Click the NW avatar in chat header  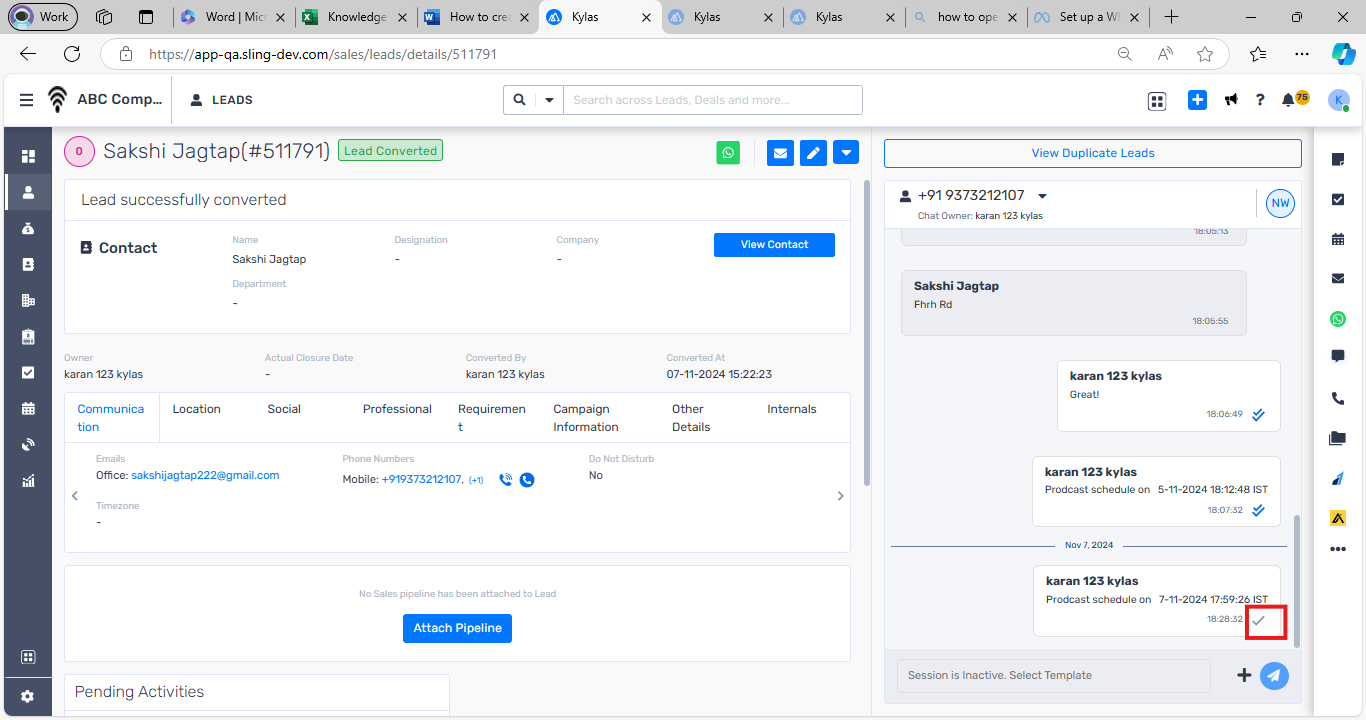click(1280, 203)
